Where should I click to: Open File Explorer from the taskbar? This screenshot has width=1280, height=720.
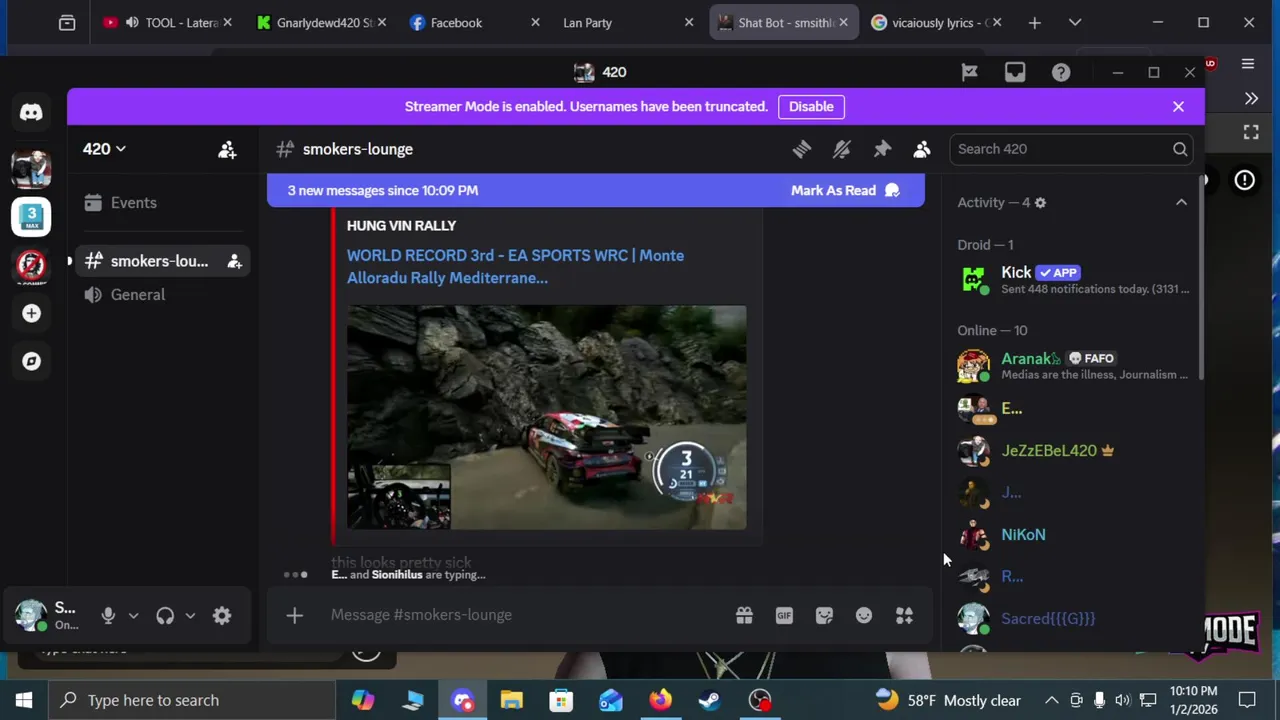coord(512,700)
